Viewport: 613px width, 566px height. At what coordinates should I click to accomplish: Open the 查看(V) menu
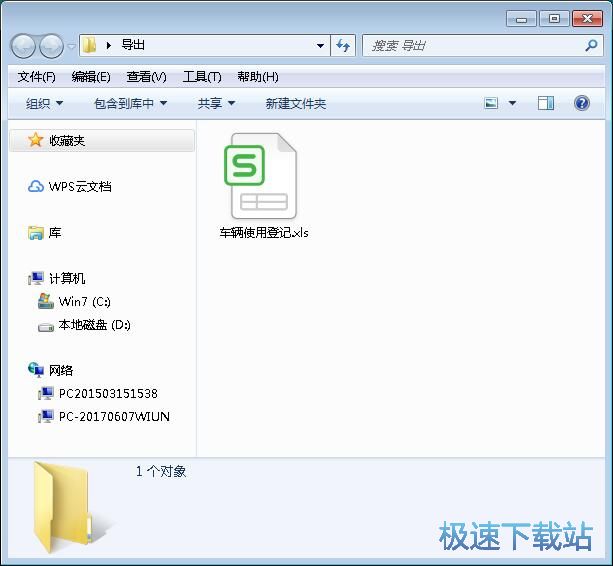146,77
